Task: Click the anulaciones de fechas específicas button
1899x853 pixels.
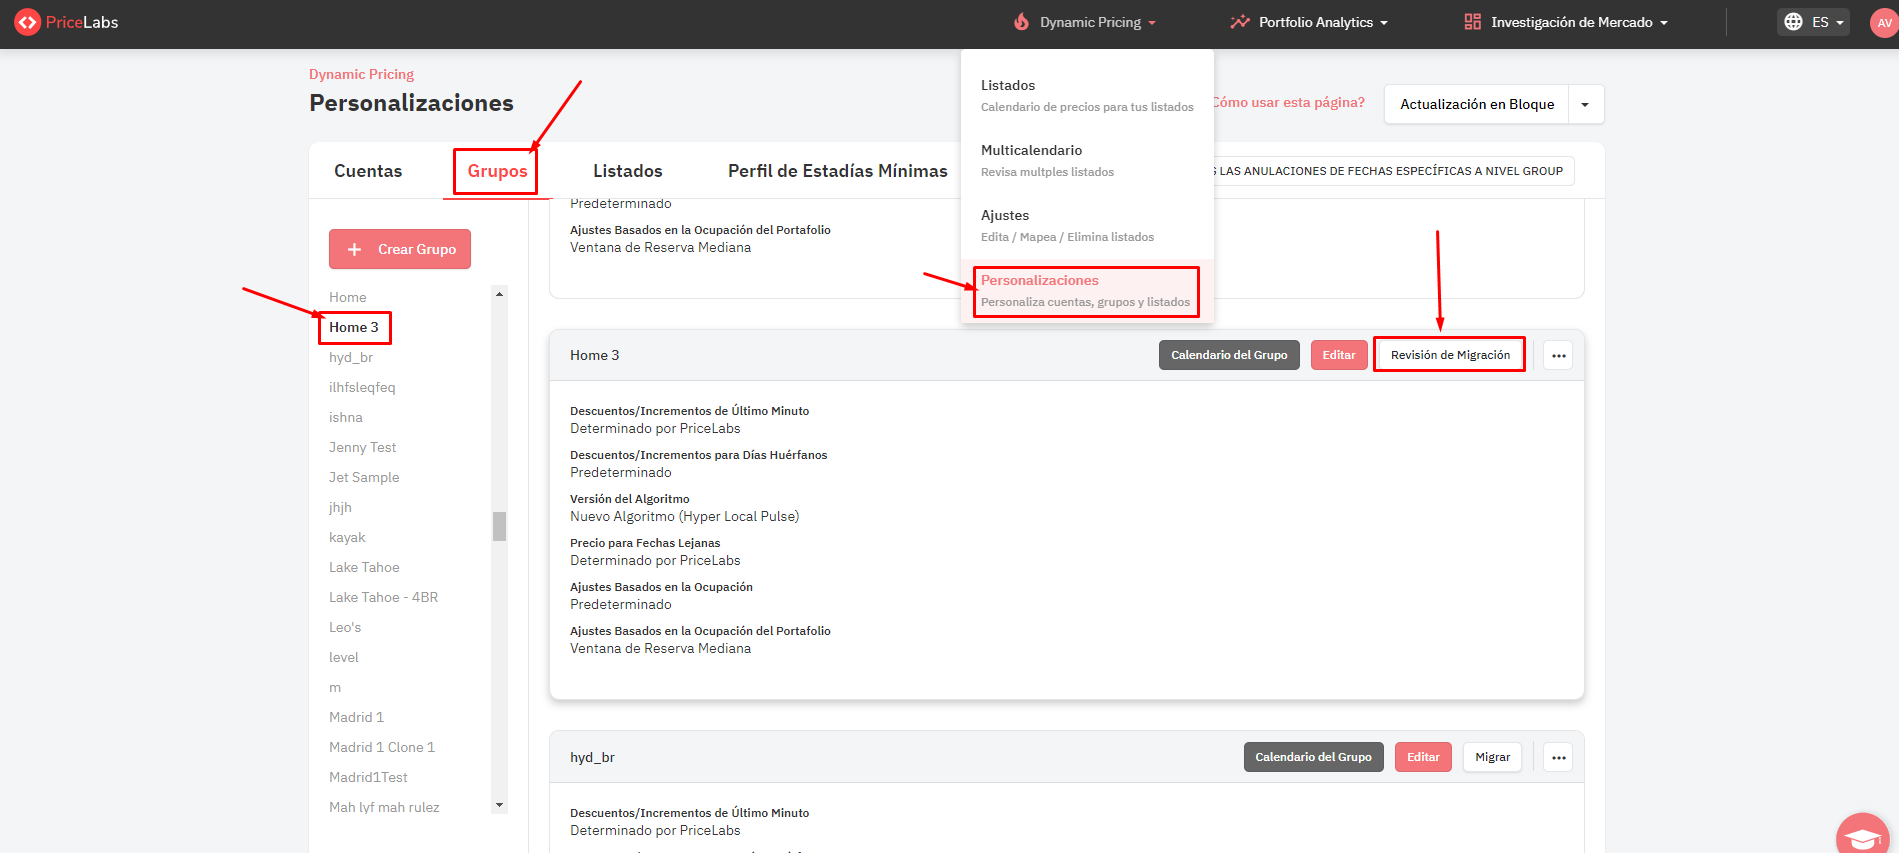Action: pos(1392,171)
